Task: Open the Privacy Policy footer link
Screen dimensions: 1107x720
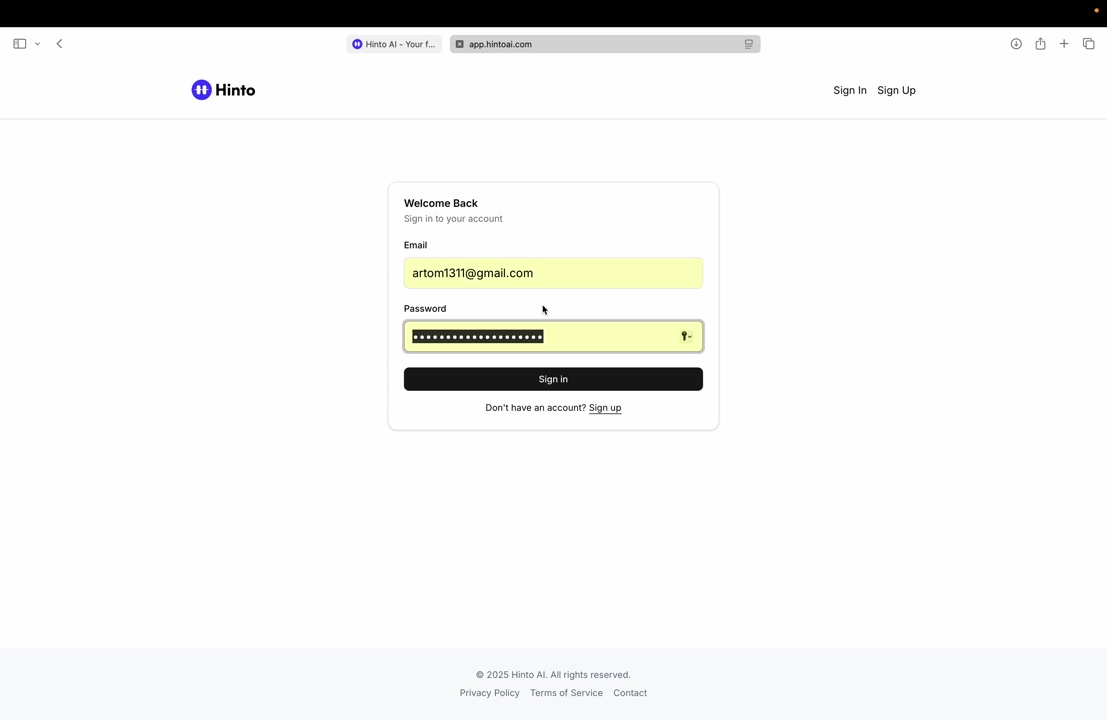Action: coord(489,693)
